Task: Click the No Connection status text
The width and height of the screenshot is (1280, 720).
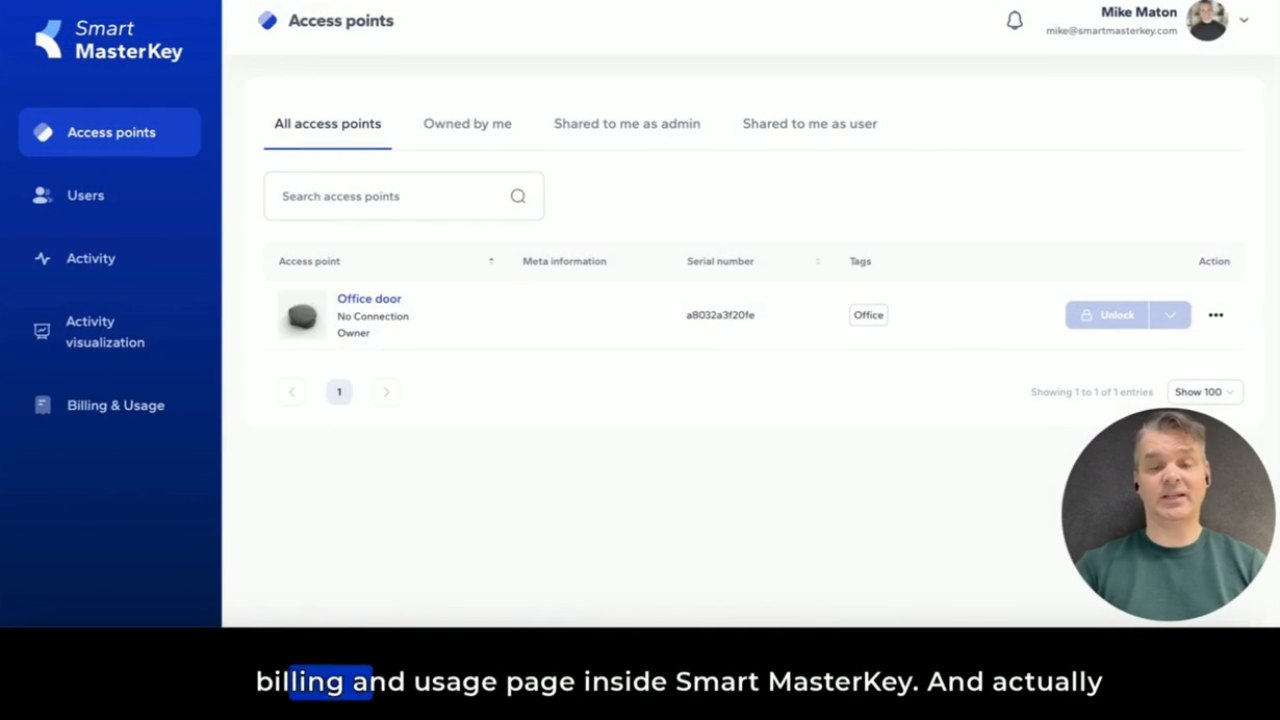Action: tap(373, 316)
